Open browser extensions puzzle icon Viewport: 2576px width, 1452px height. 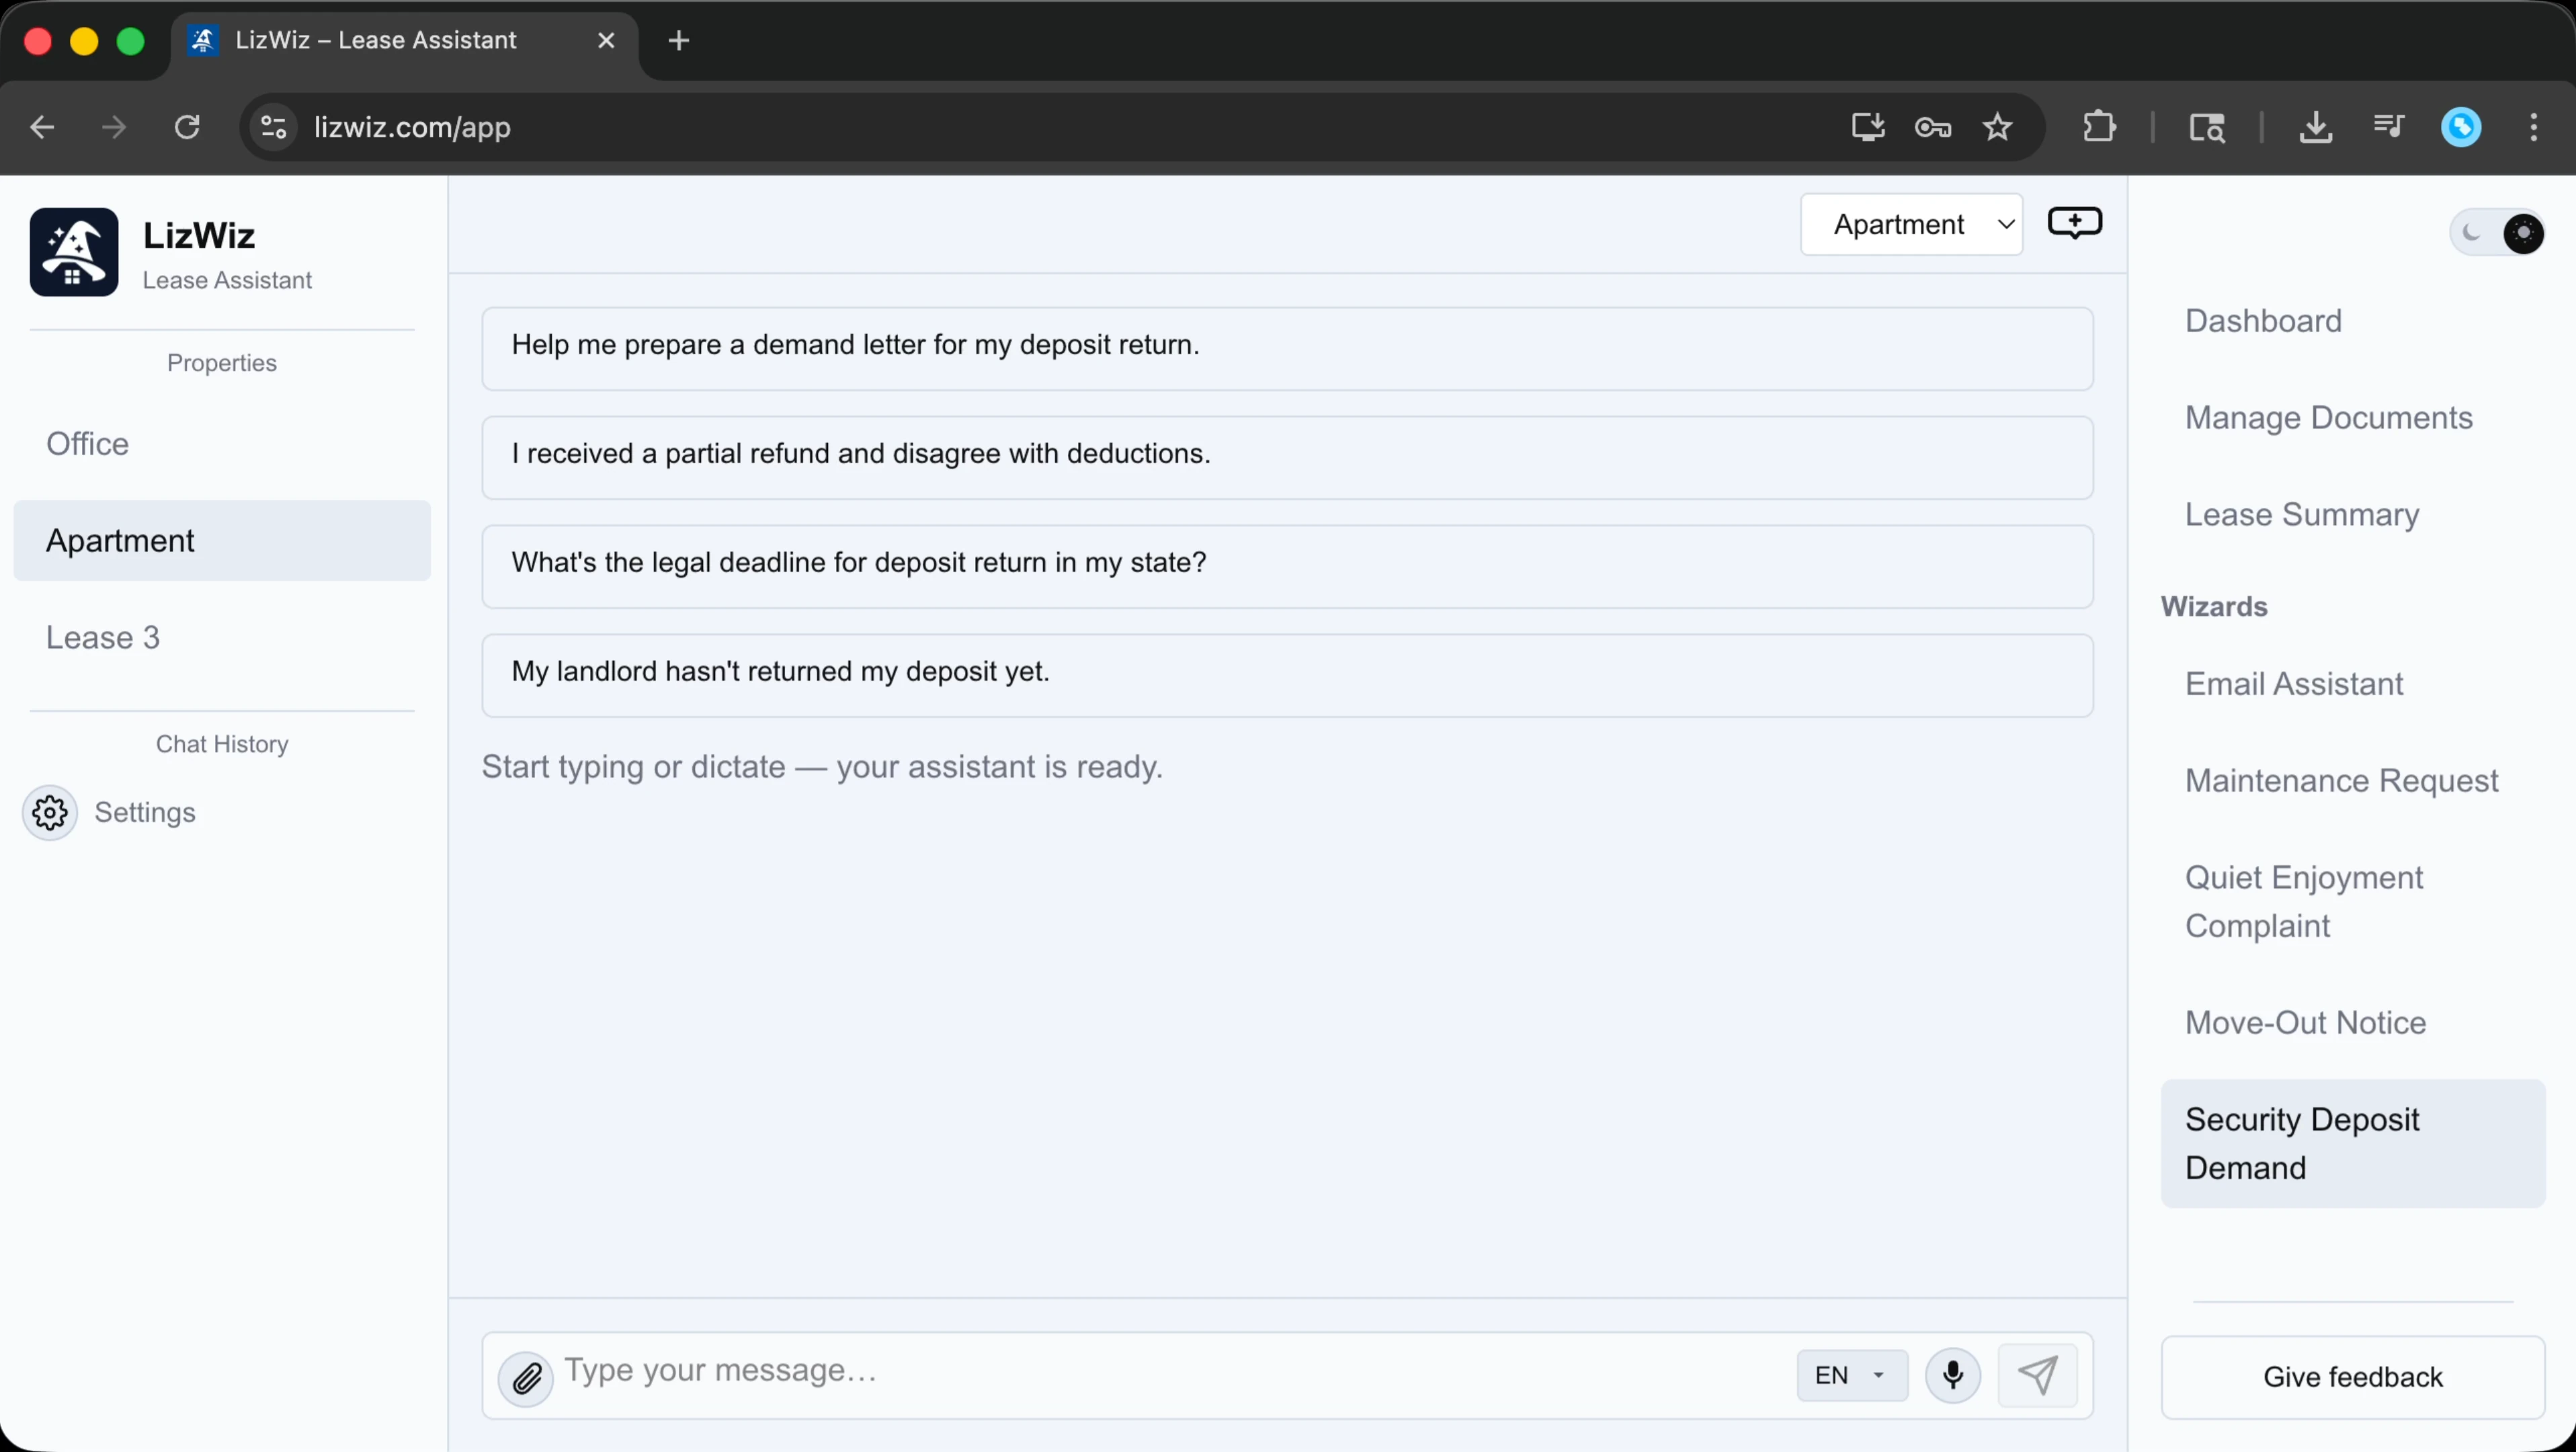[x=2099, y=127]
